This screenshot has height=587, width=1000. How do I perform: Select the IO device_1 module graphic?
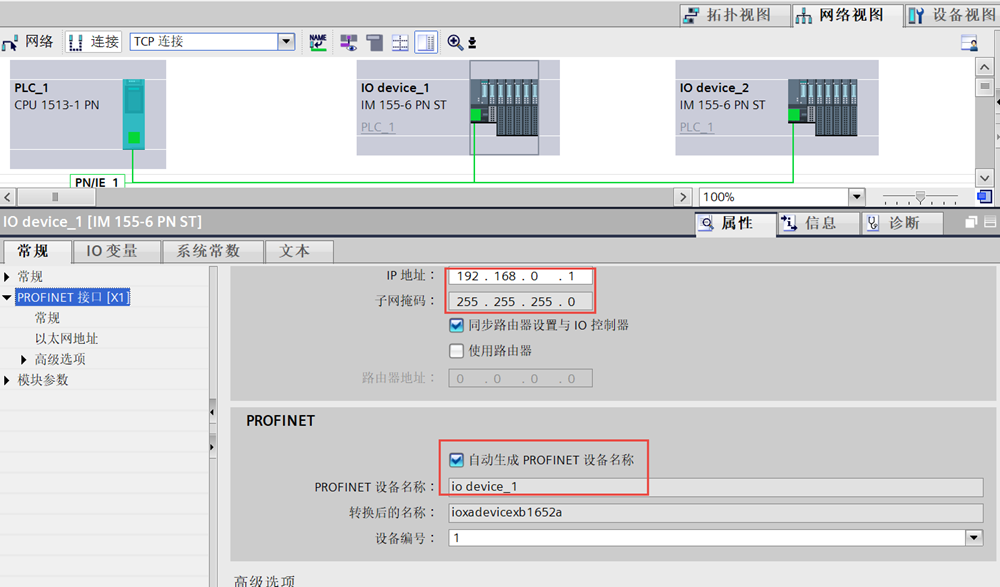tap(504, 109)
